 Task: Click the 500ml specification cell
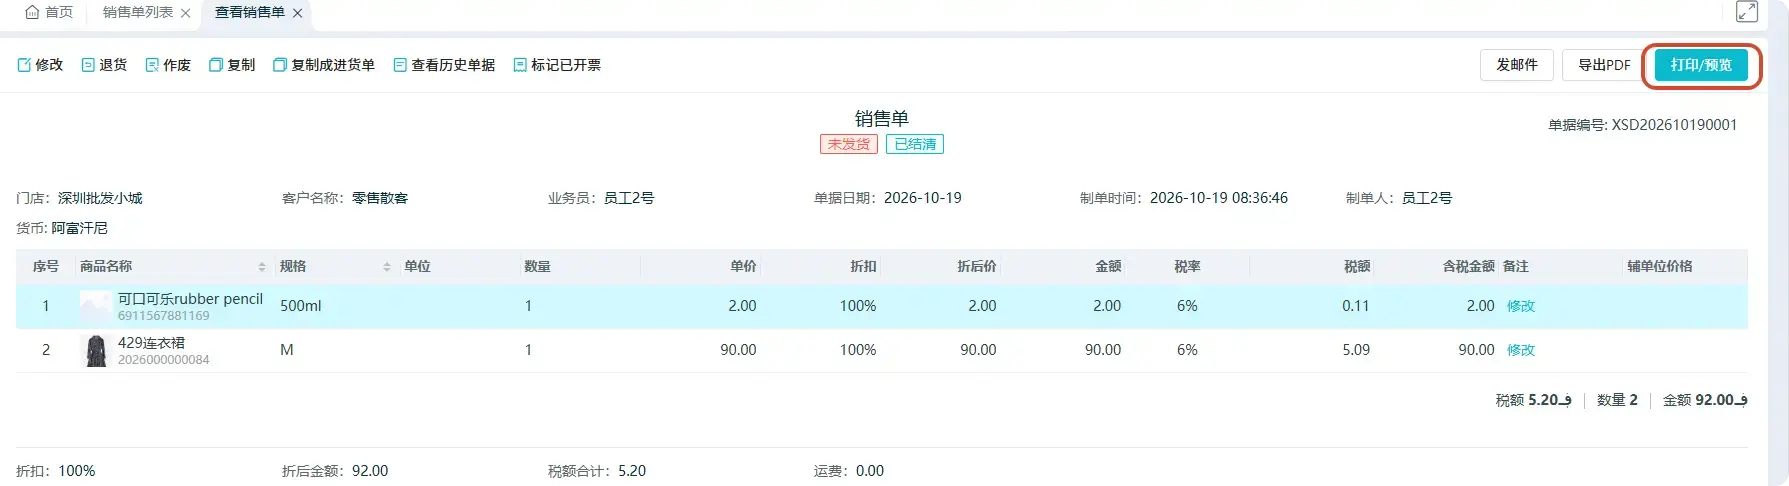point(301,306)
